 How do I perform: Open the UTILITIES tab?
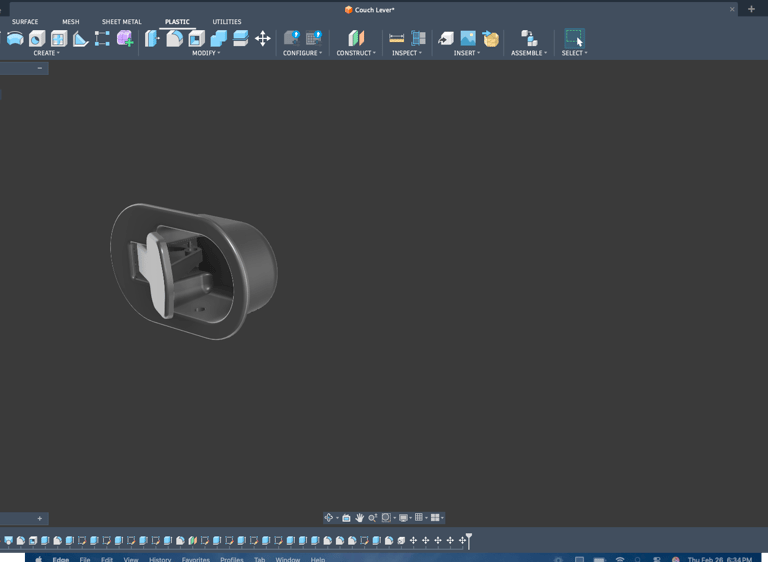226,21
